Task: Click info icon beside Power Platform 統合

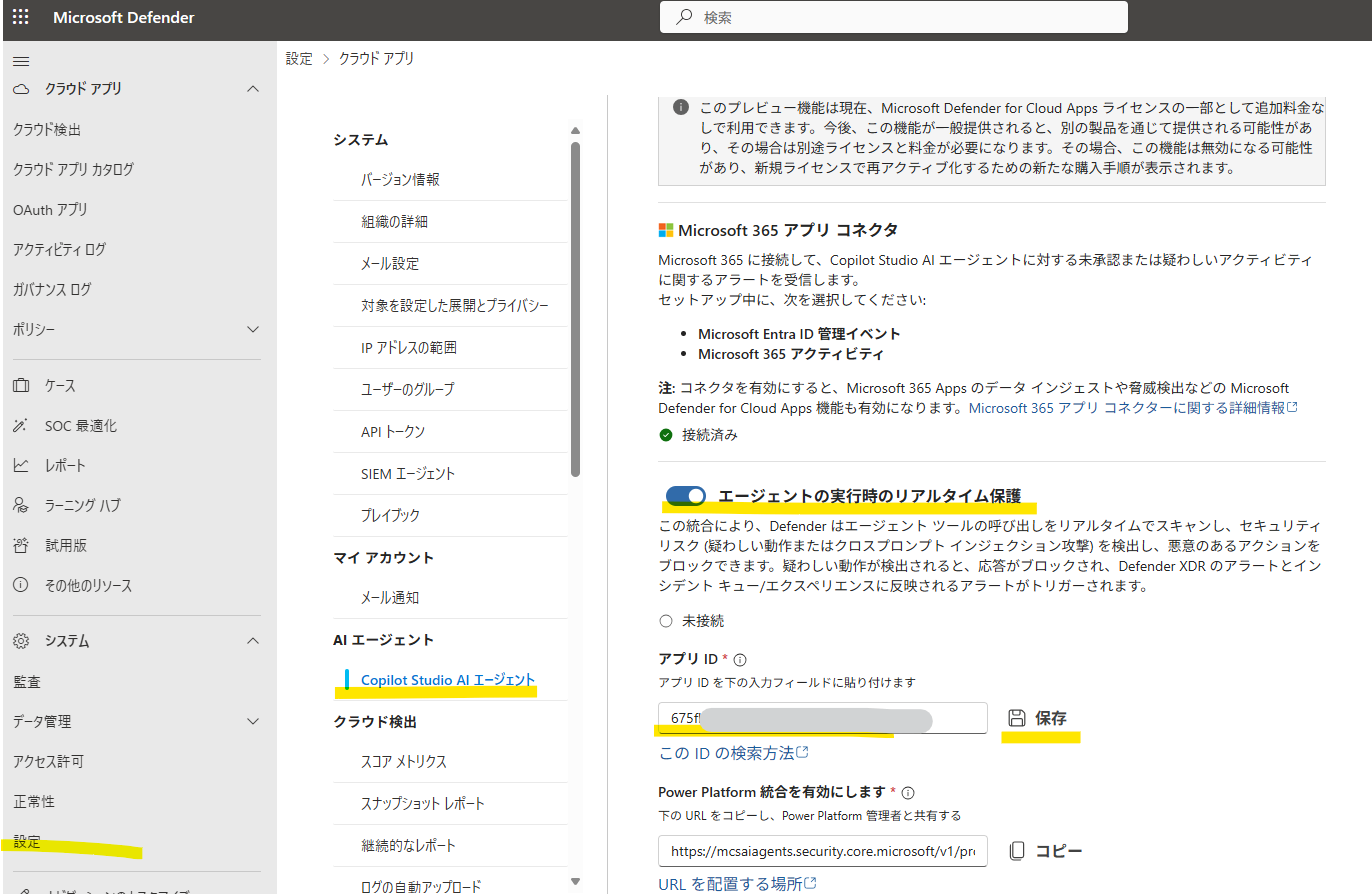Action: [908, 793]
